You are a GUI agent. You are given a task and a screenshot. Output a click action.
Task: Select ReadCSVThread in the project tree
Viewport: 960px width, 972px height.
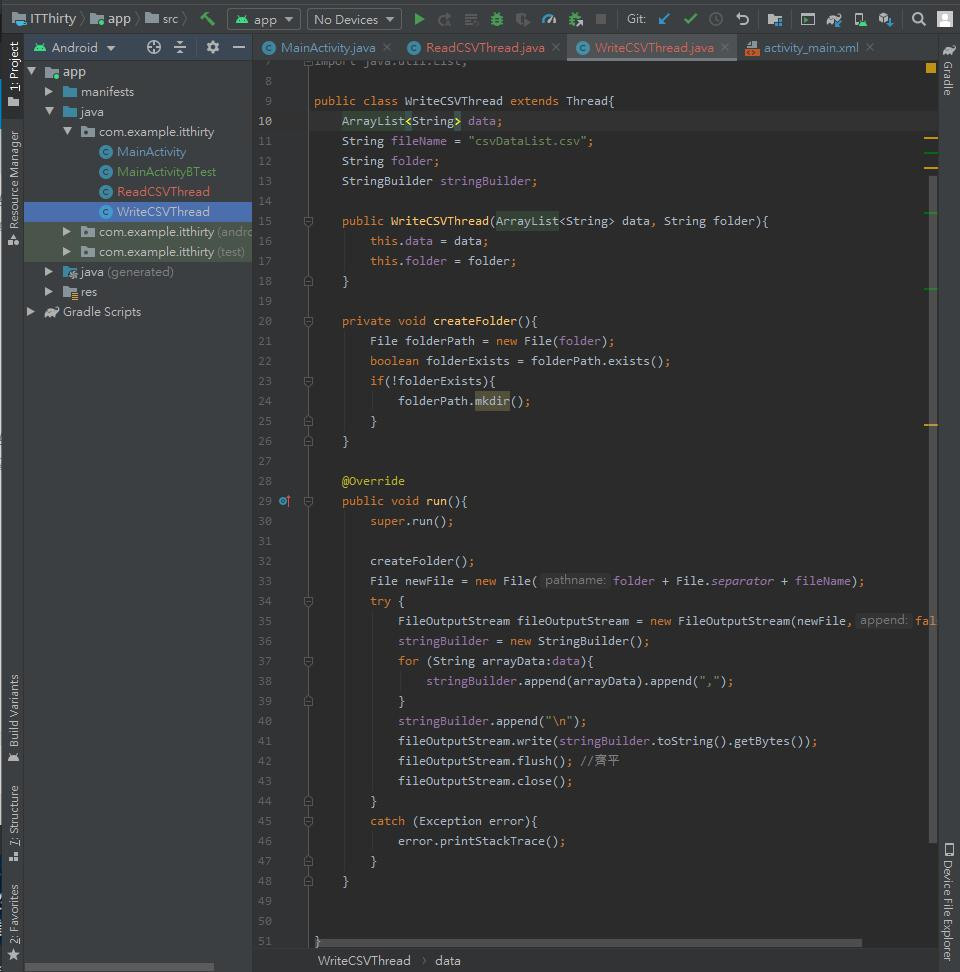click(163, 192)
